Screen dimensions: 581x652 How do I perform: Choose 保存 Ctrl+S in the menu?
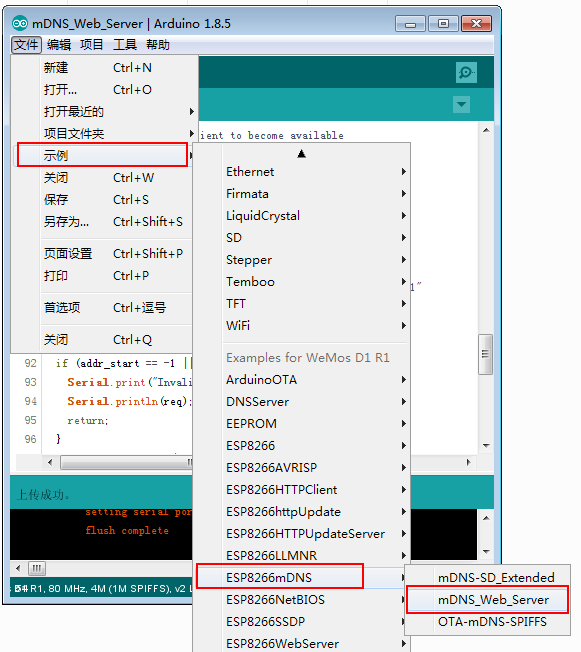click(x=104, y=200)
